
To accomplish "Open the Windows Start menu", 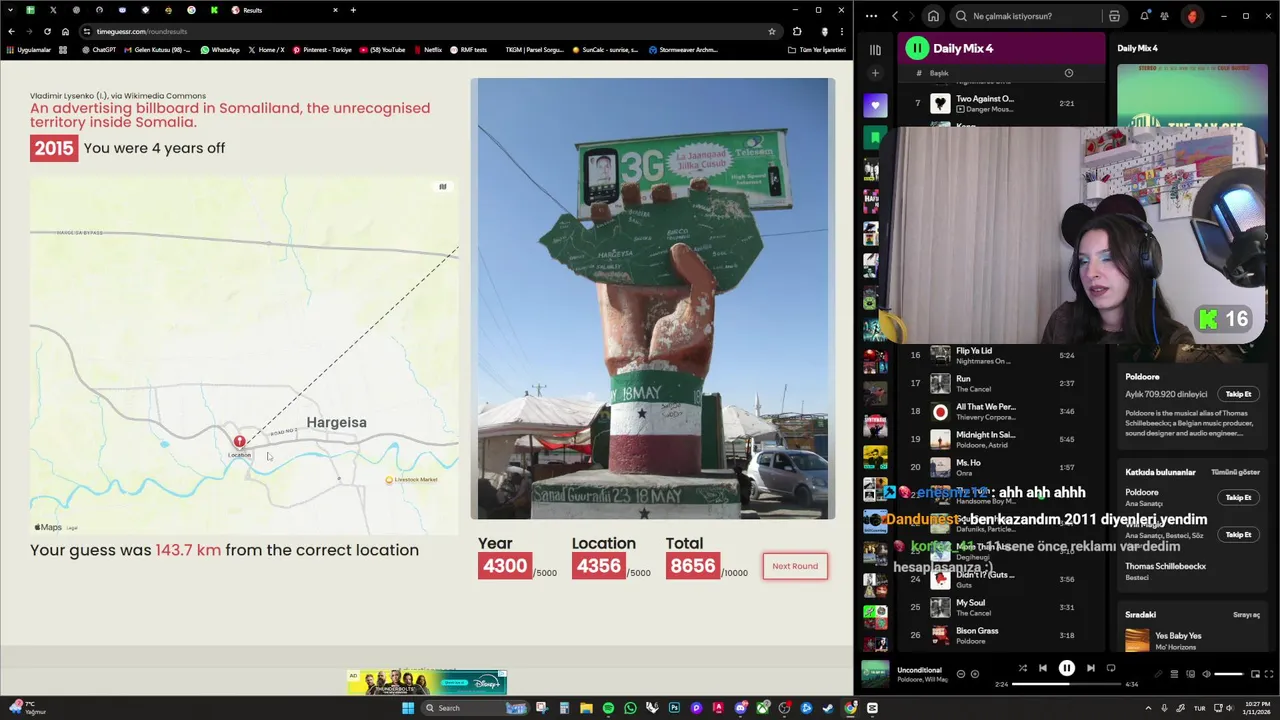I will [x=408, y=708].
